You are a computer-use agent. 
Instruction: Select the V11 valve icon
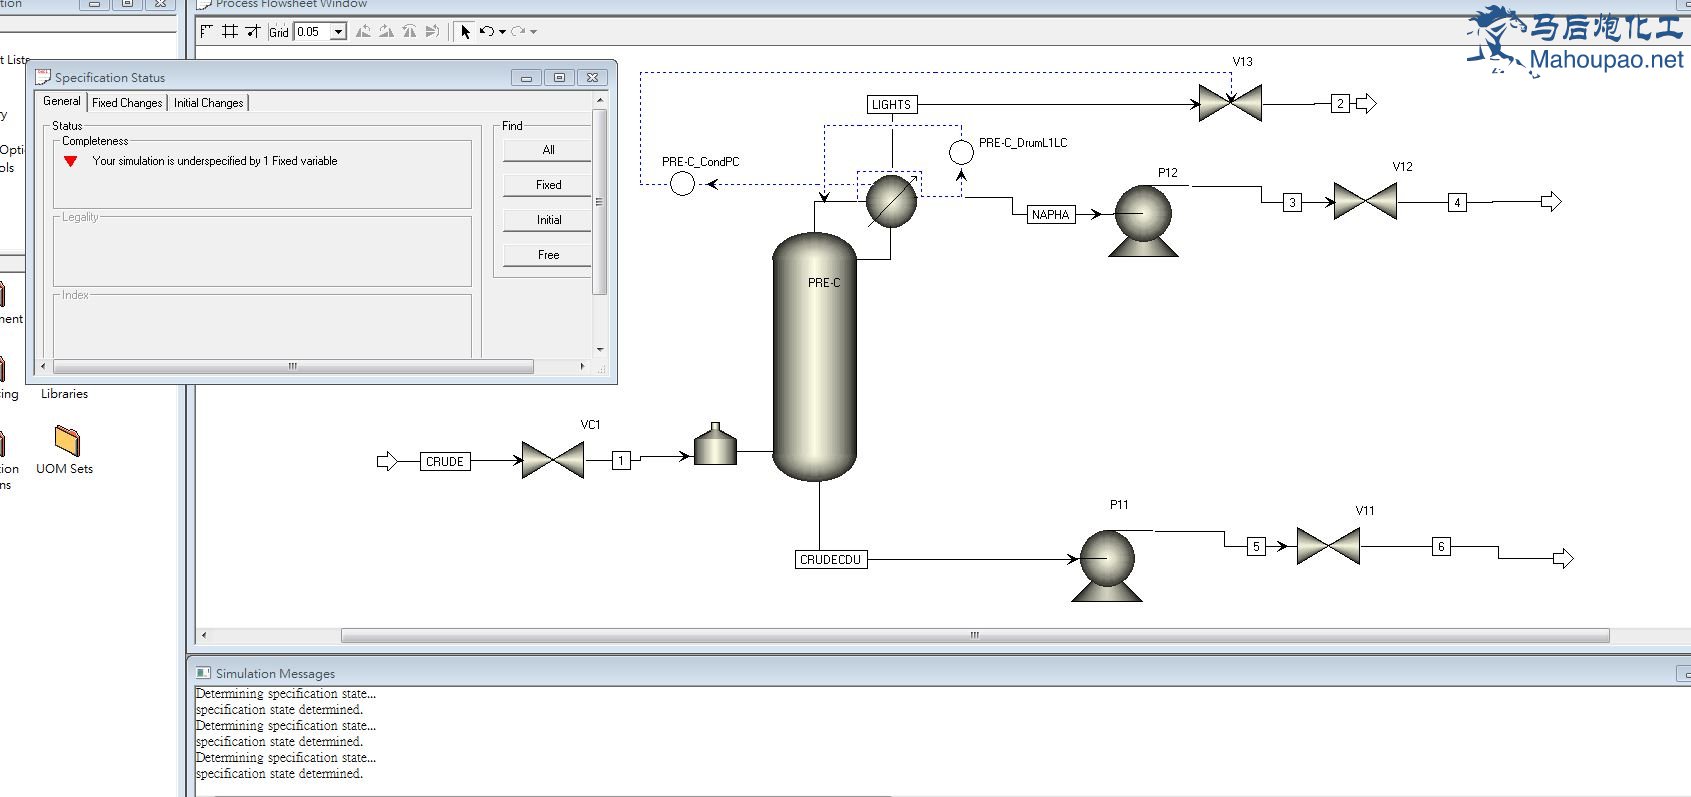(1328, 546)
